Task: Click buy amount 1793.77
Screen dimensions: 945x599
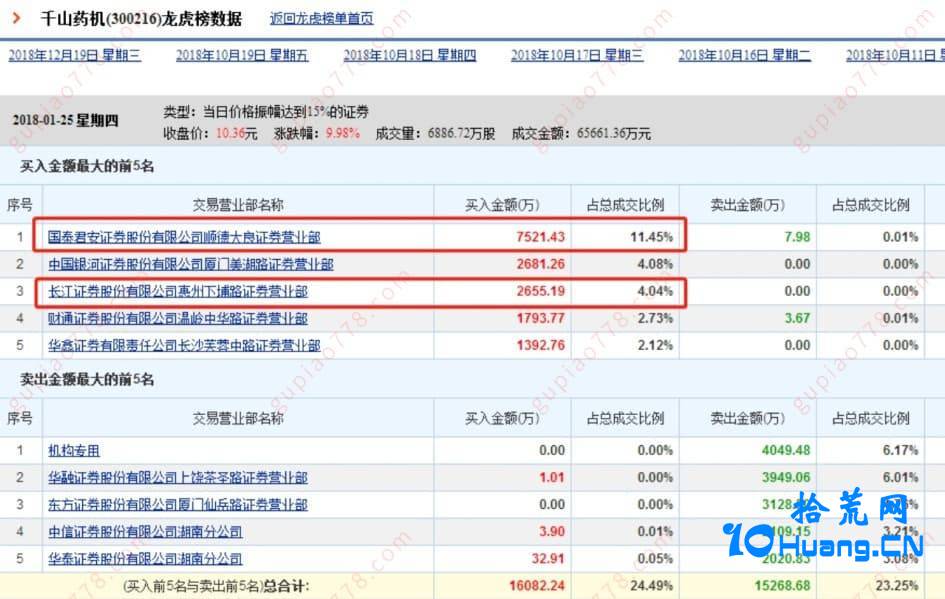Action: pos(540,318)
